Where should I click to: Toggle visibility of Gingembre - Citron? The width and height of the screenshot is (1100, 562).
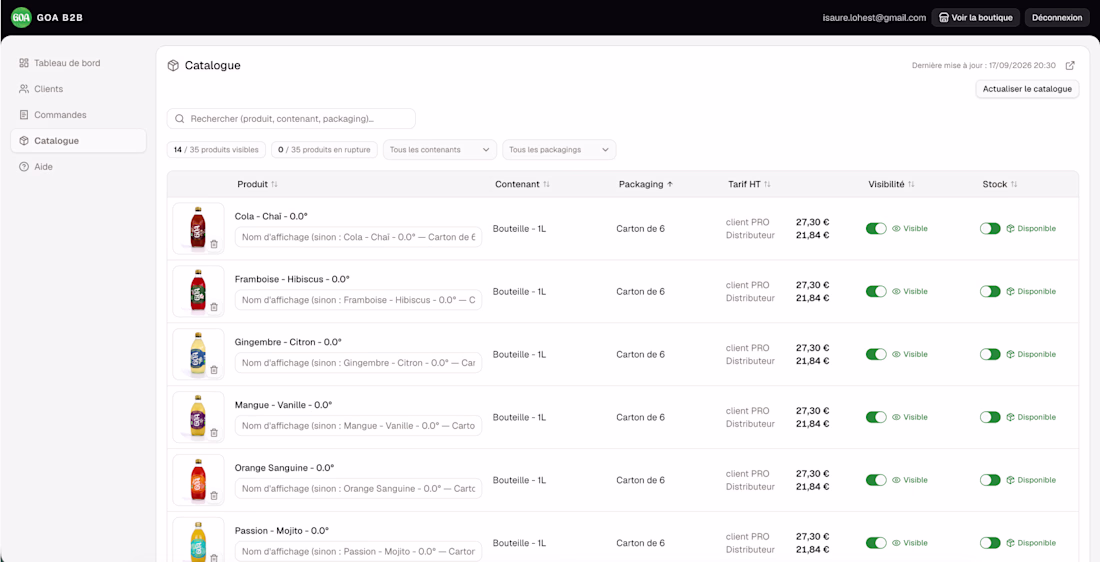tap(876, 354)
